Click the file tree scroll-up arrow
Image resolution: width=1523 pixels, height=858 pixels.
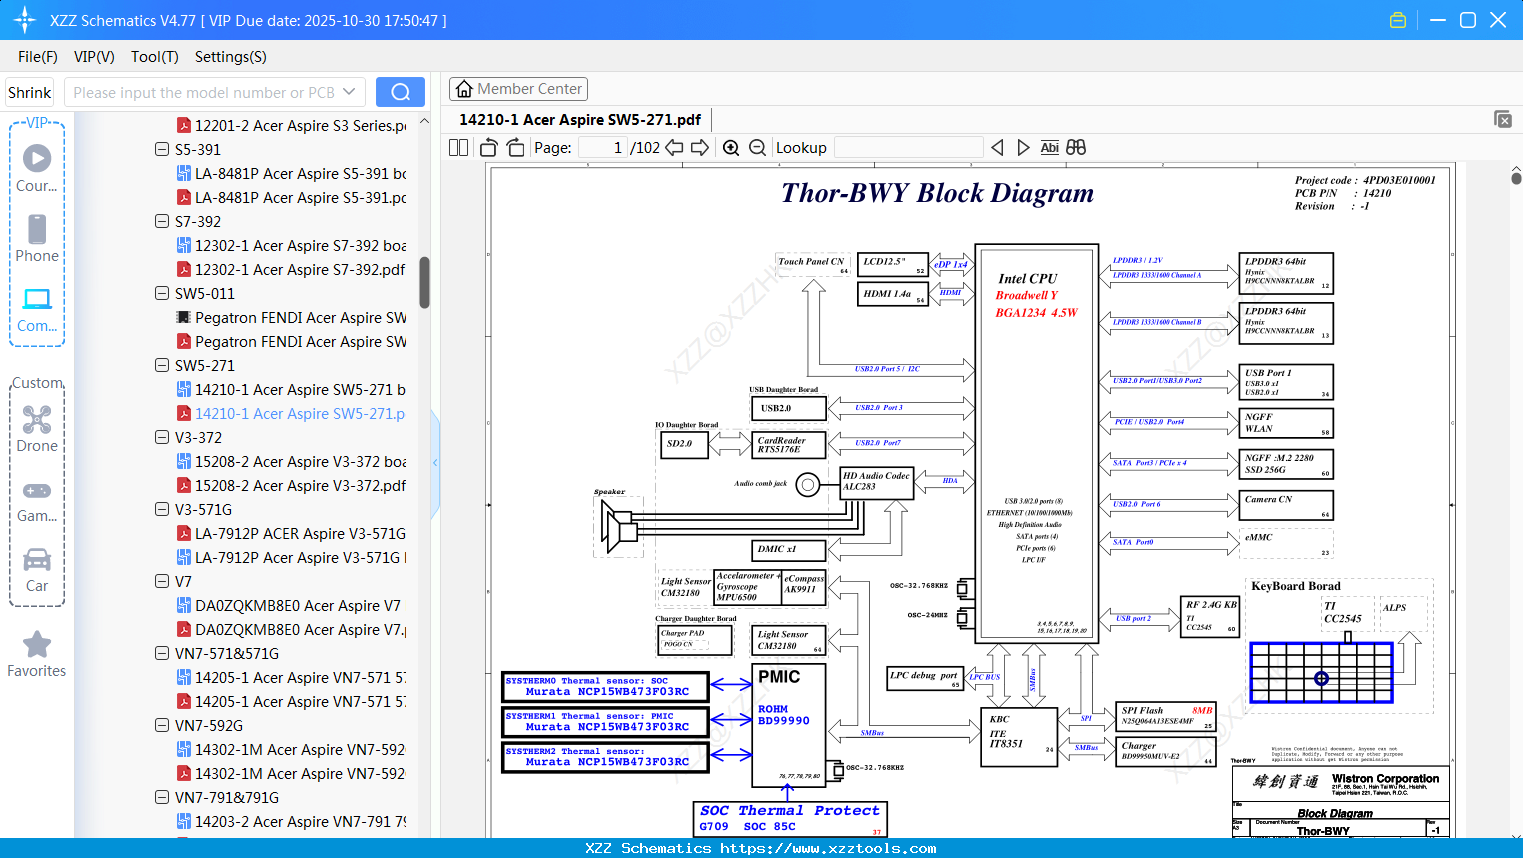(424, 121)
